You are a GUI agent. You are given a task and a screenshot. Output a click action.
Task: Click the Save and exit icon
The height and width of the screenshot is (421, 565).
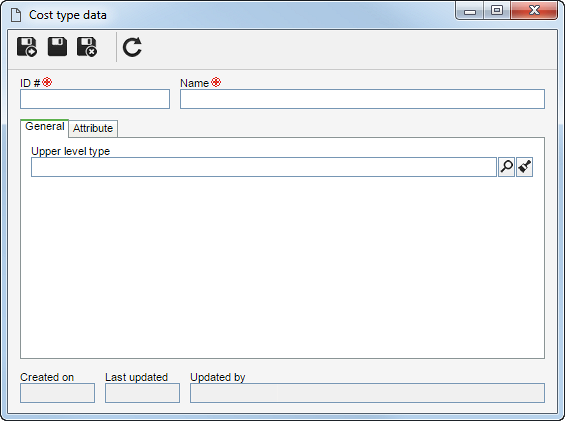coord(87,47)
